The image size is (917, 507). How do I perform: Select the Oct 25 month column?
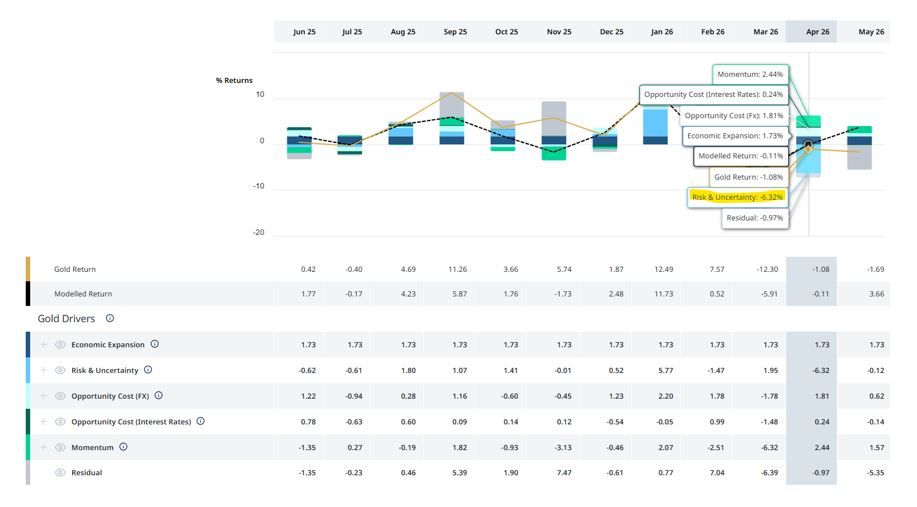click(506, 32)
